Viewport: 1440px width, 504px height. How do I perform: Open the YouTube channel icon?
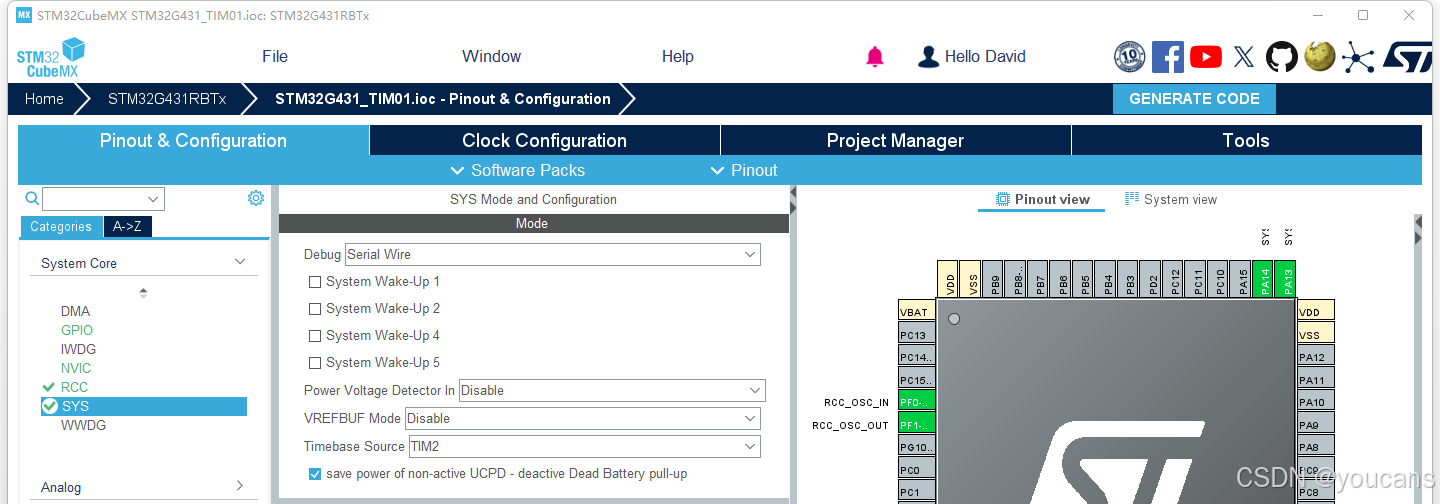[x=1206, y=57]
